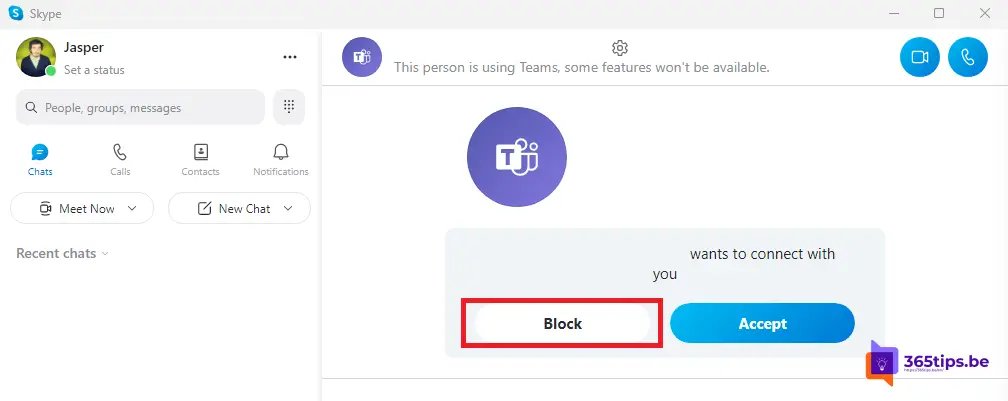
Task: Click the Teams avatar in the chat header
Action: [x=362, y=57]
